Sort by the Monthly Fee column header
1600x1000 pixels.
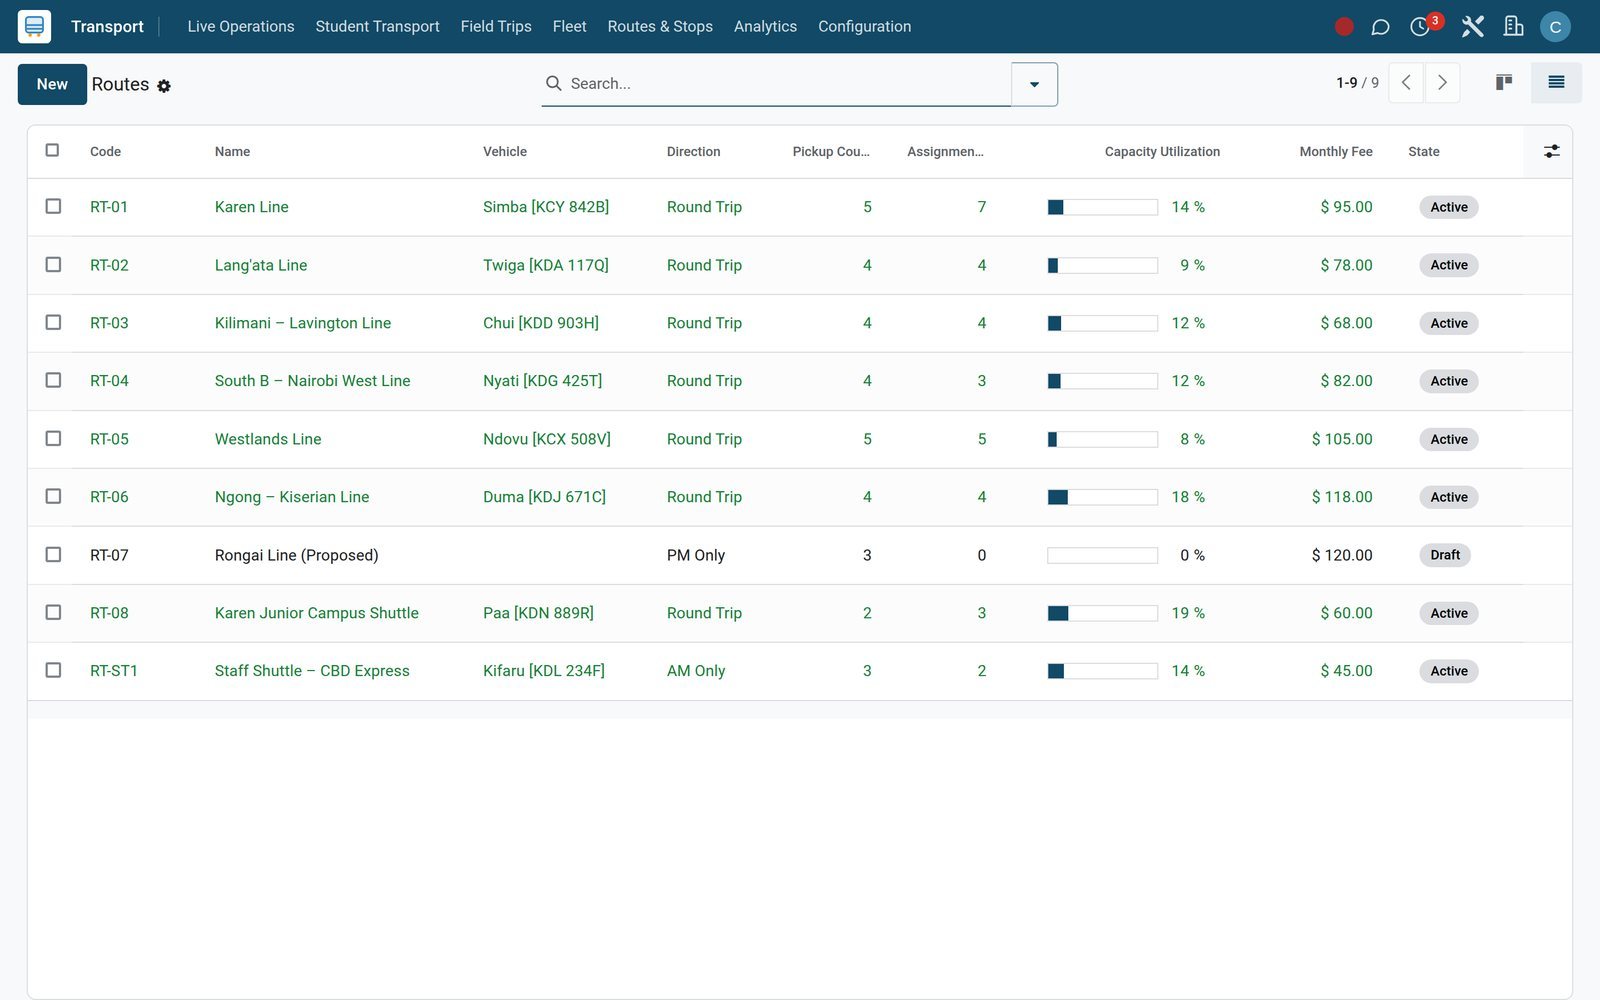(1335, 152)
